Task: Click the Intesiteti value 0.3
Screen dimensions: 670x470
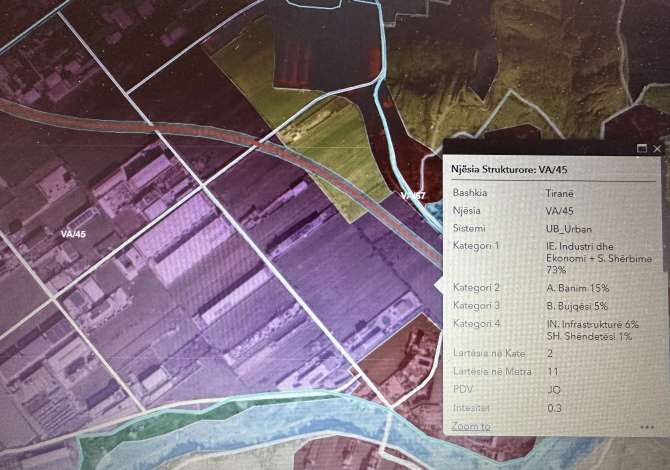Action: [554, 408]
